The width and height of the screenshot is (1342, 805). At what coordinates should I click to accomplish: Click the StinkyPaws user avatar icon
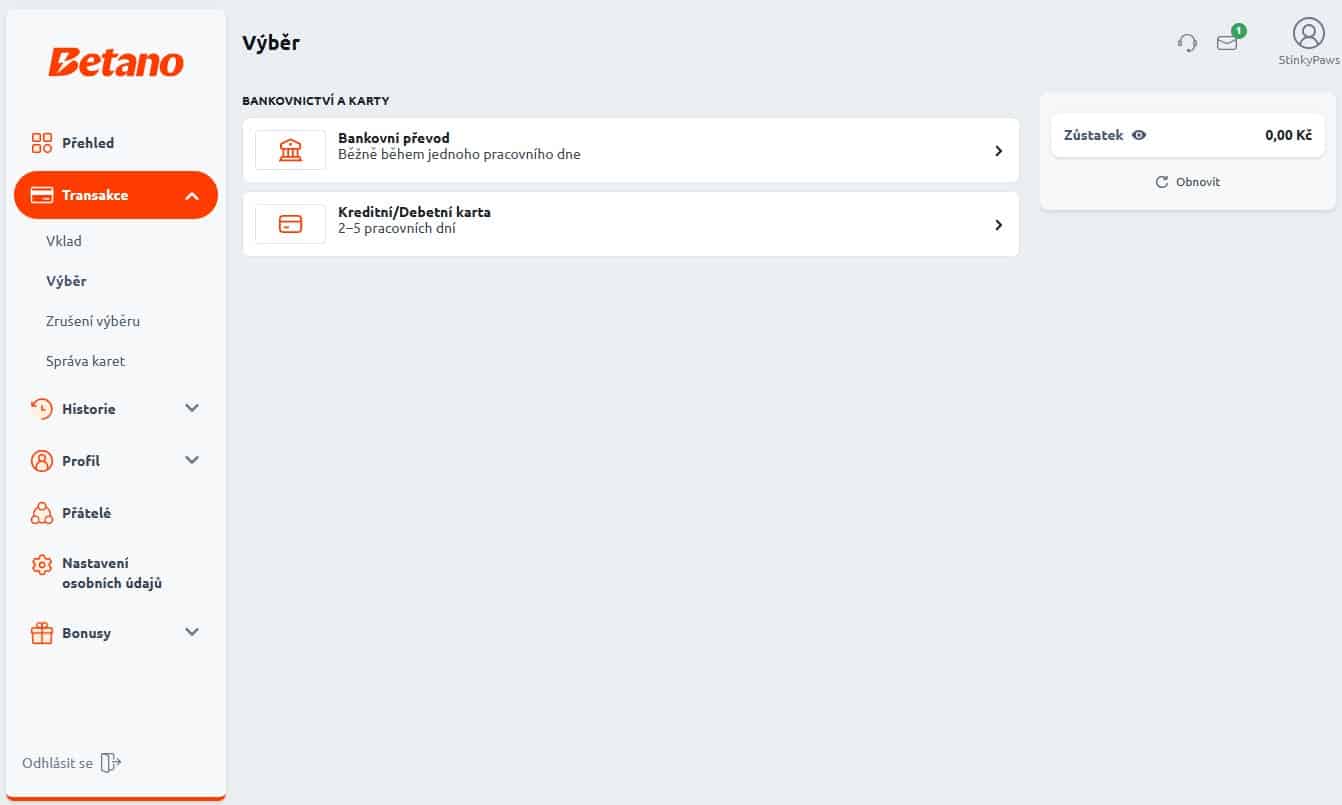1308,33
